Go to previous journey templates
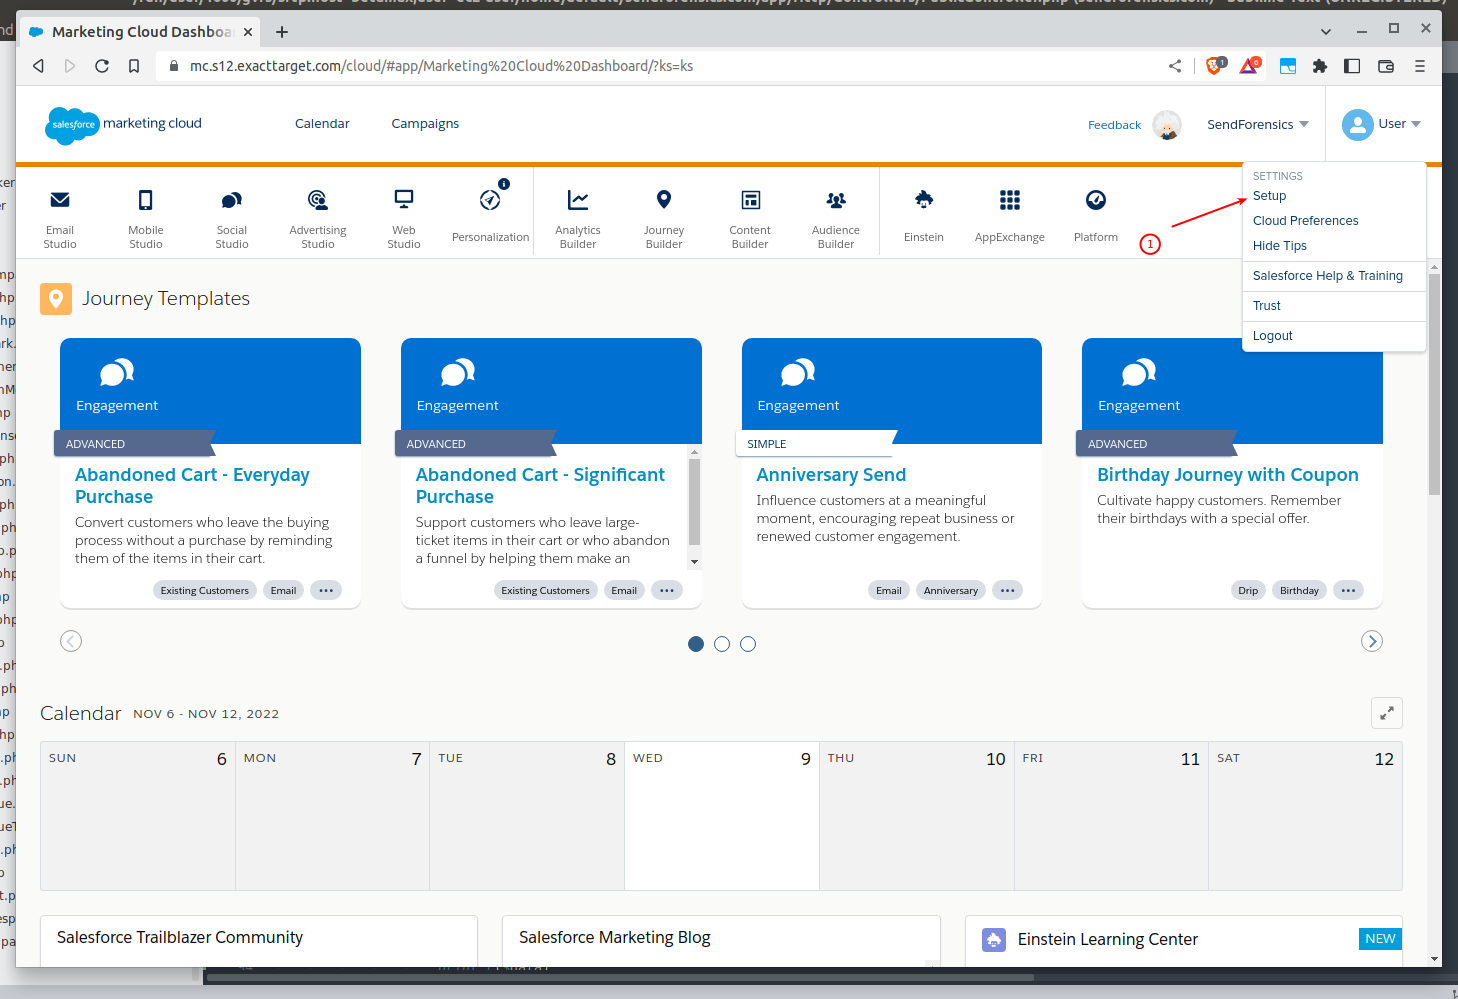Image resolution: width=1458 pixels, height=999 pixels. (71, 641)
